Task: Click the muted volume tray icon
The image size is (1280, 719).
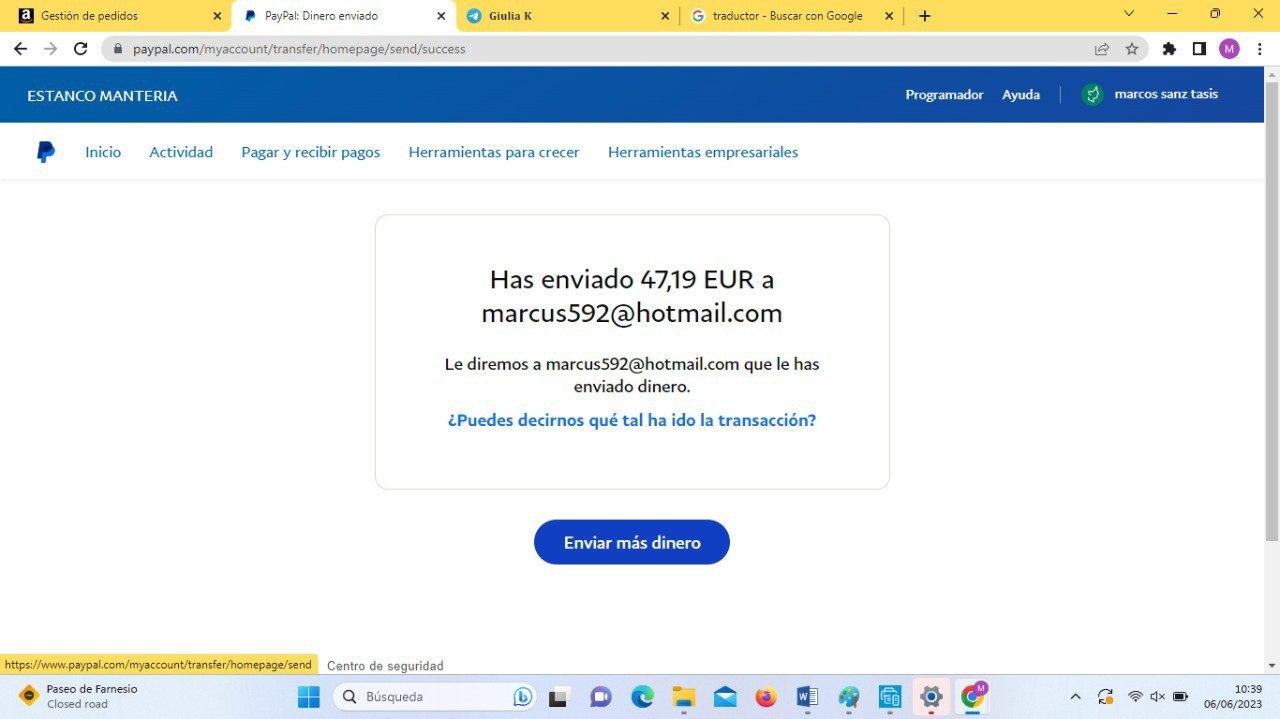Action: (1158, 697)
